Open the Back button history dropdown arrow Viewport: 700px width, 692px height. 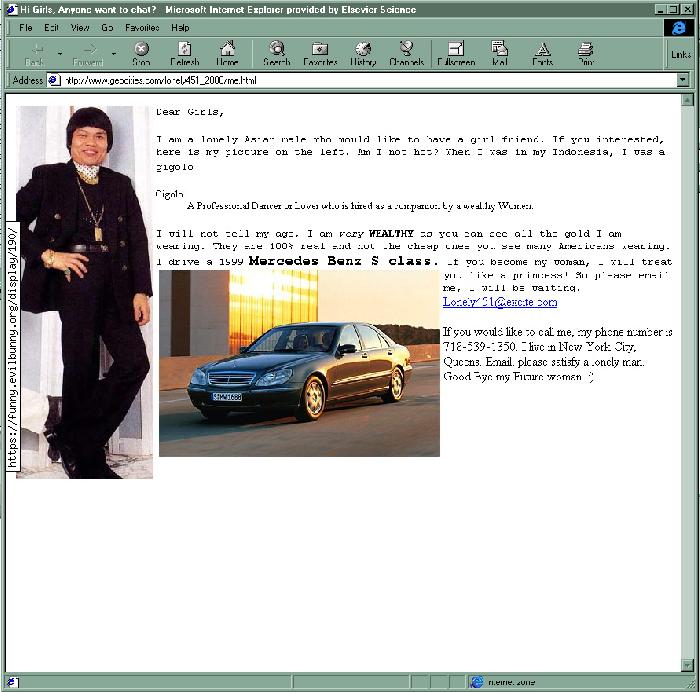[60, 54]
